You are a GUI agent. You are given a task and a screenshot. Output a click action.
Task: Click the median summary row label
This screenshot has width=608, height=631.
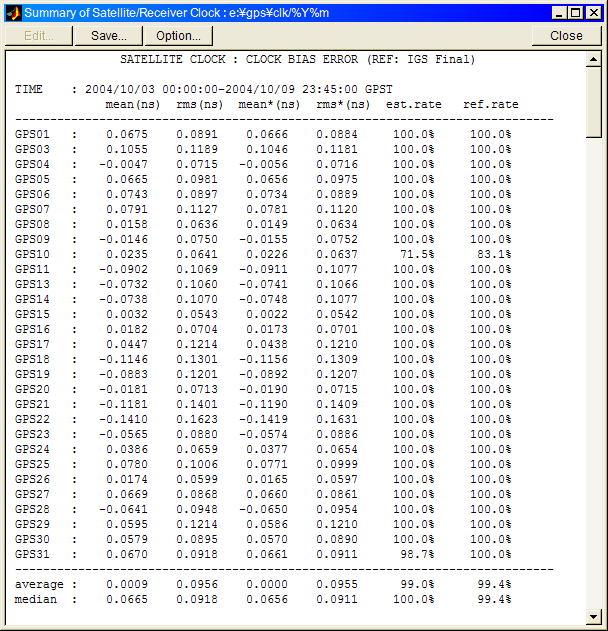click(36, 599)
